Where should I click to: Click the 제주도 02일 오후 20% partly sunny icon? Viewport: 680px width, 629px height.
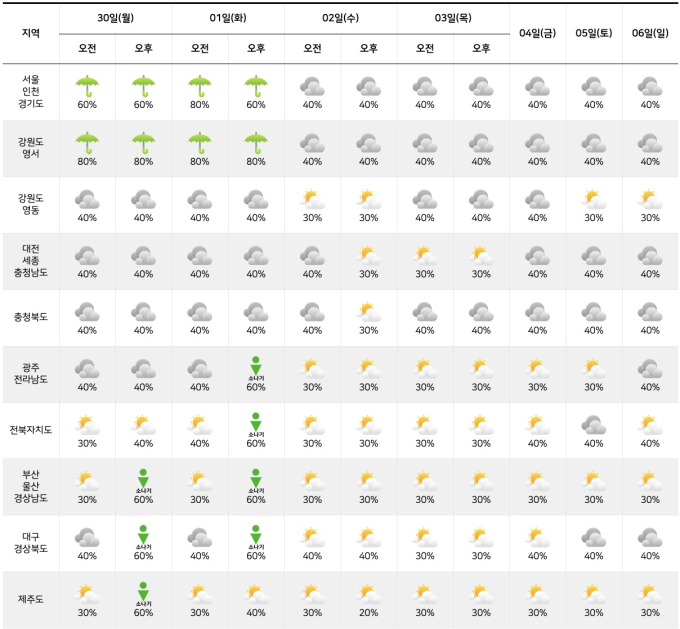pos(369,594)
